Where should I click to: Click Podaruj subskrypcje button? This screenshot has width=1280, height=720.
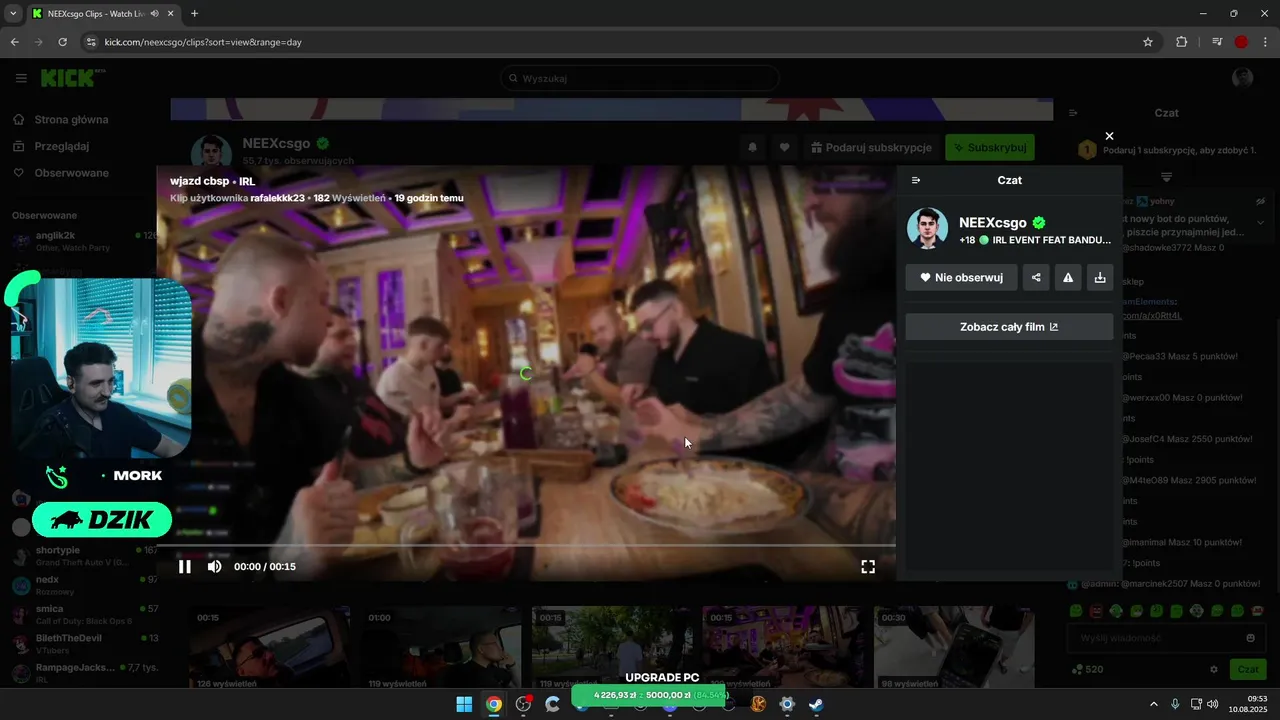[872, 147]
